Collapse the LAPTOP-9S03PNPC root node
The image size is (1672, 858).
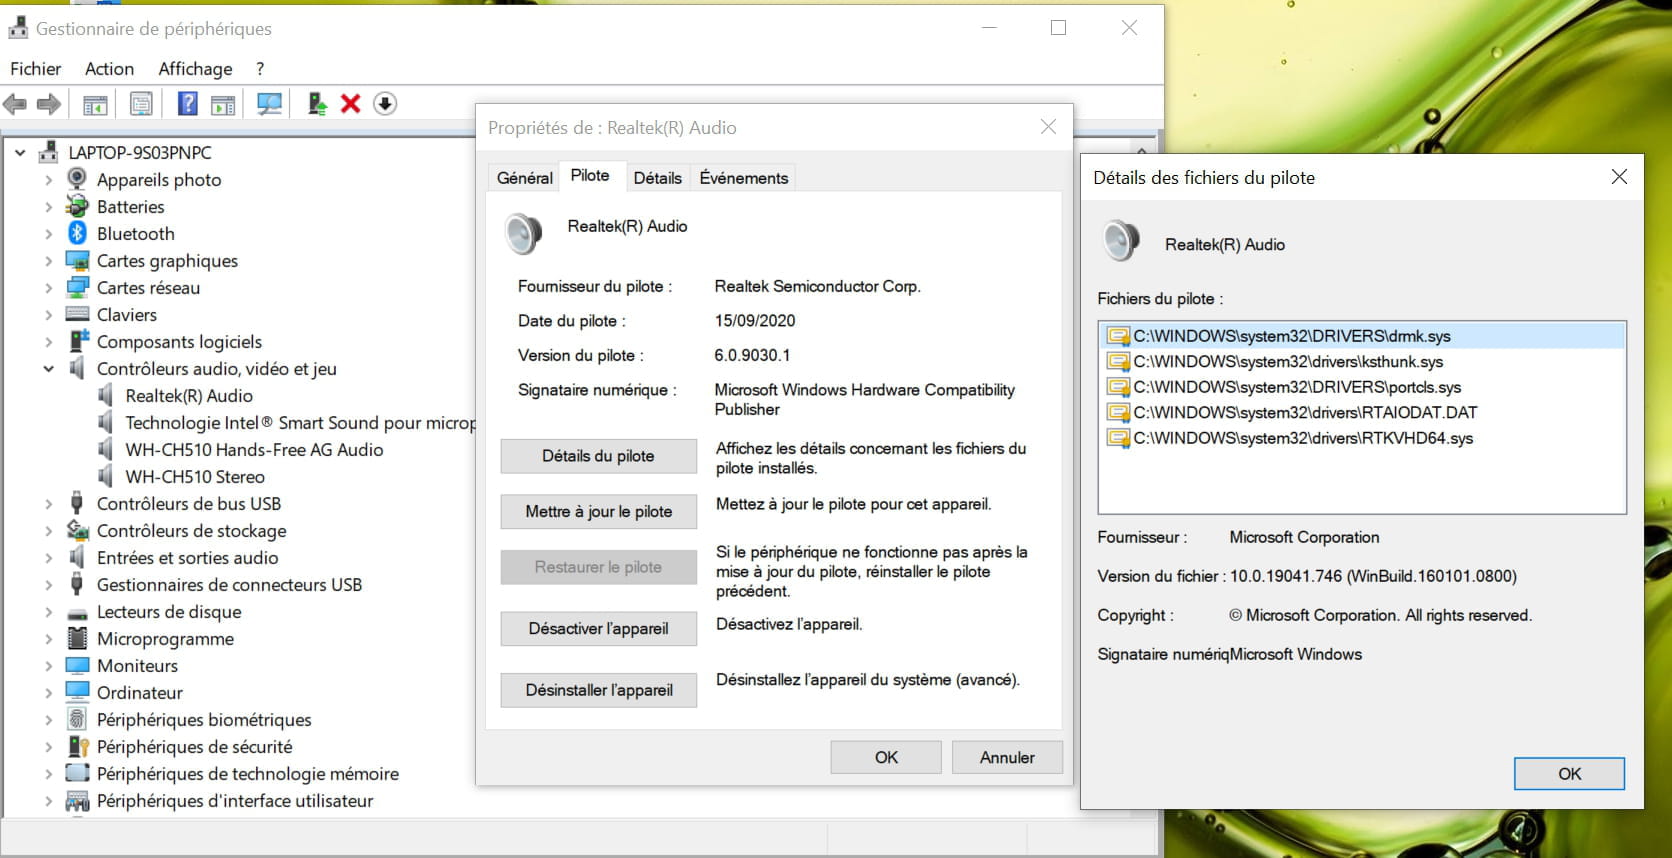click(20, 153)
